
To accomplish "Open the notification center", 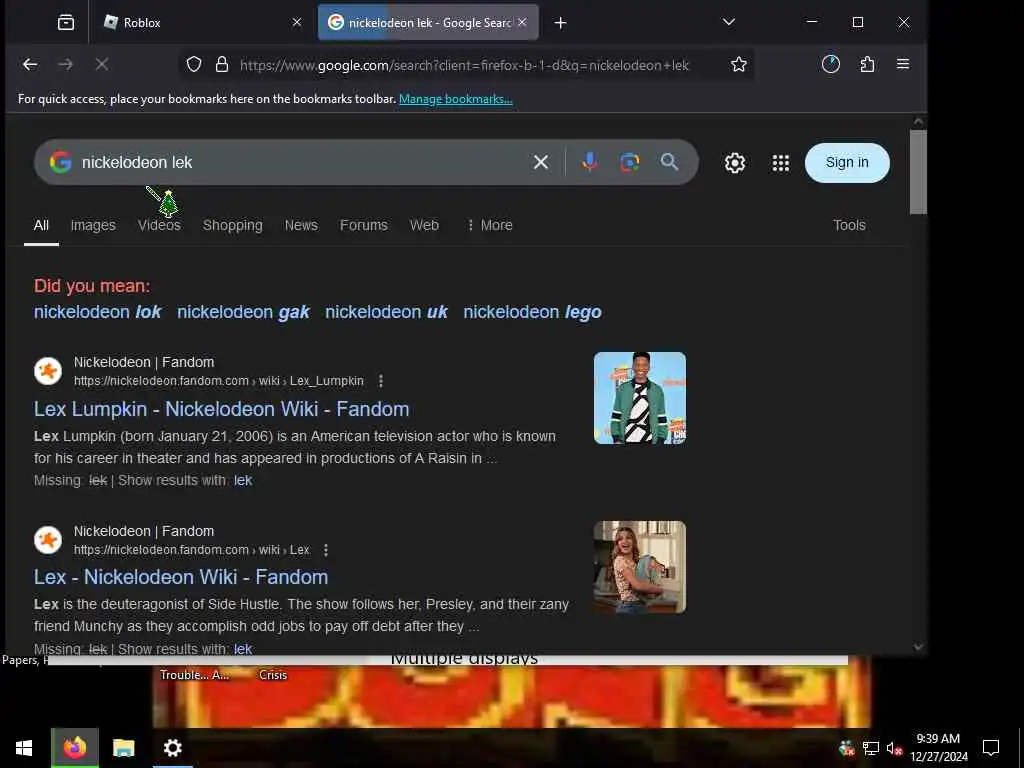I will point(991,748).
